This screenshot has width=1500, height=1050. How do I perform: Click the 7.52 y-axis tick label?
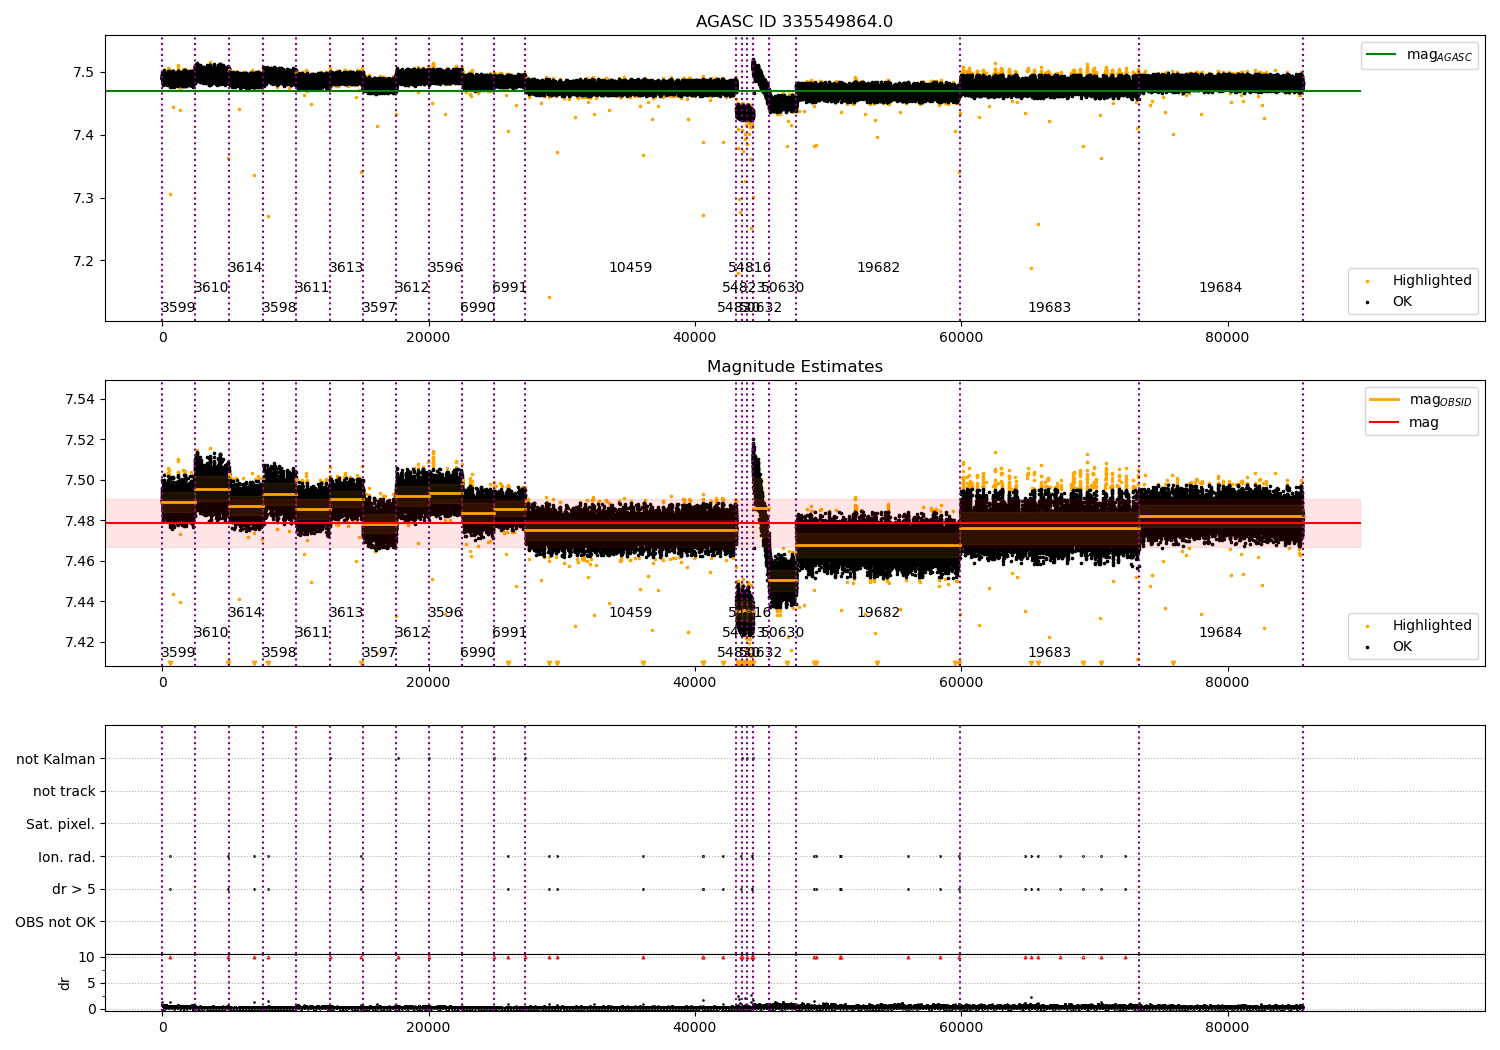(79, 440)
